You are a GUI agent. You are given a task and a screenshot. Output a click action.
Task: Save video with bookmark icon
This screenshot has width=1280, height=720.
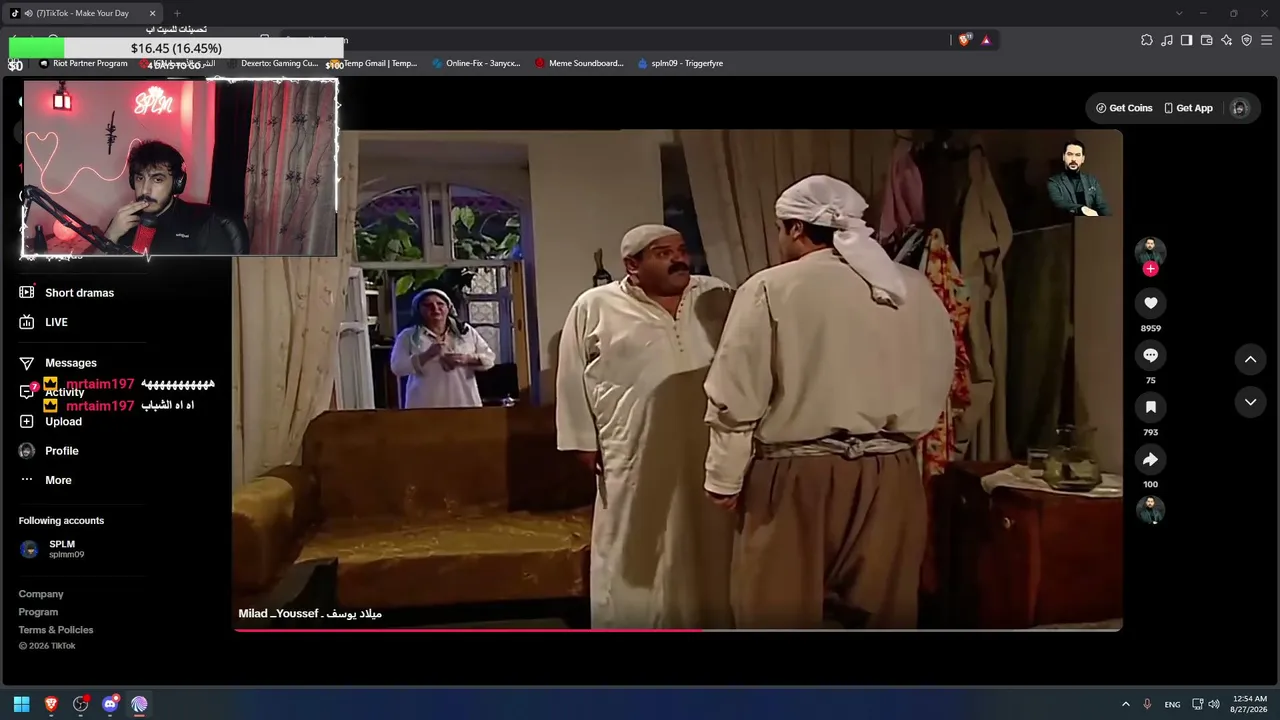pos(1150,407)
